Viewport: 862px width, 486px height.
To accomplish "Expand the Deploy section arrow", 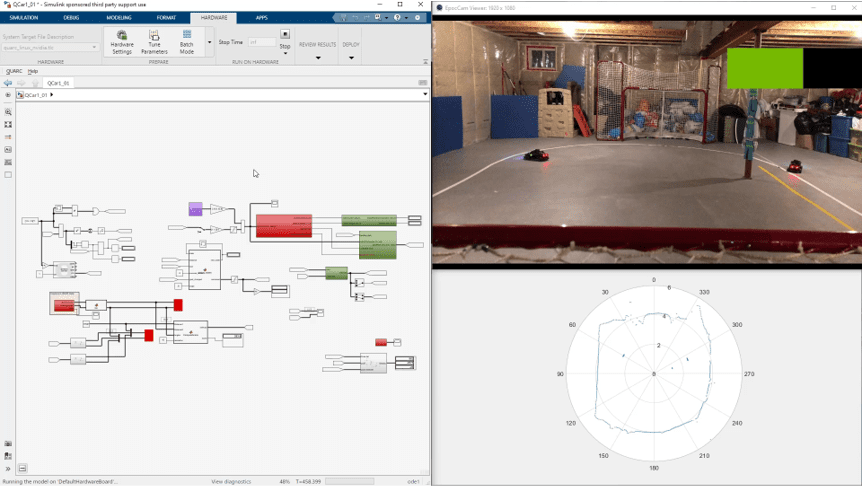I will (x=351, y=58).
